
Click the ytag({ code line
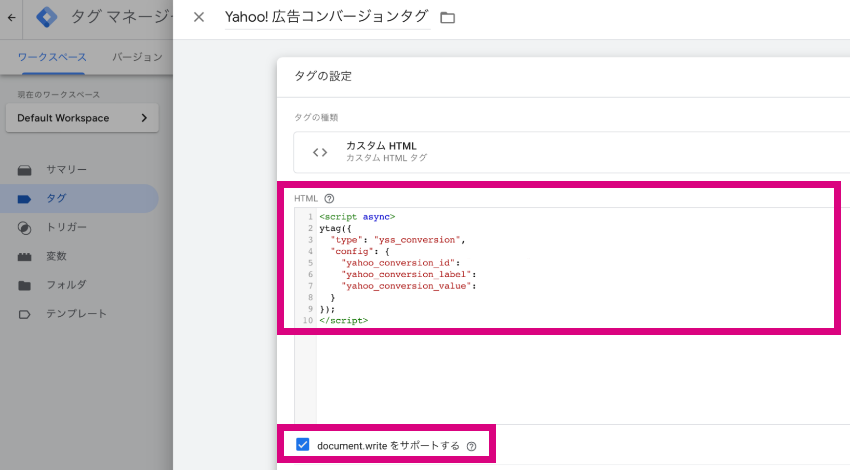click(x=336, y=228)
